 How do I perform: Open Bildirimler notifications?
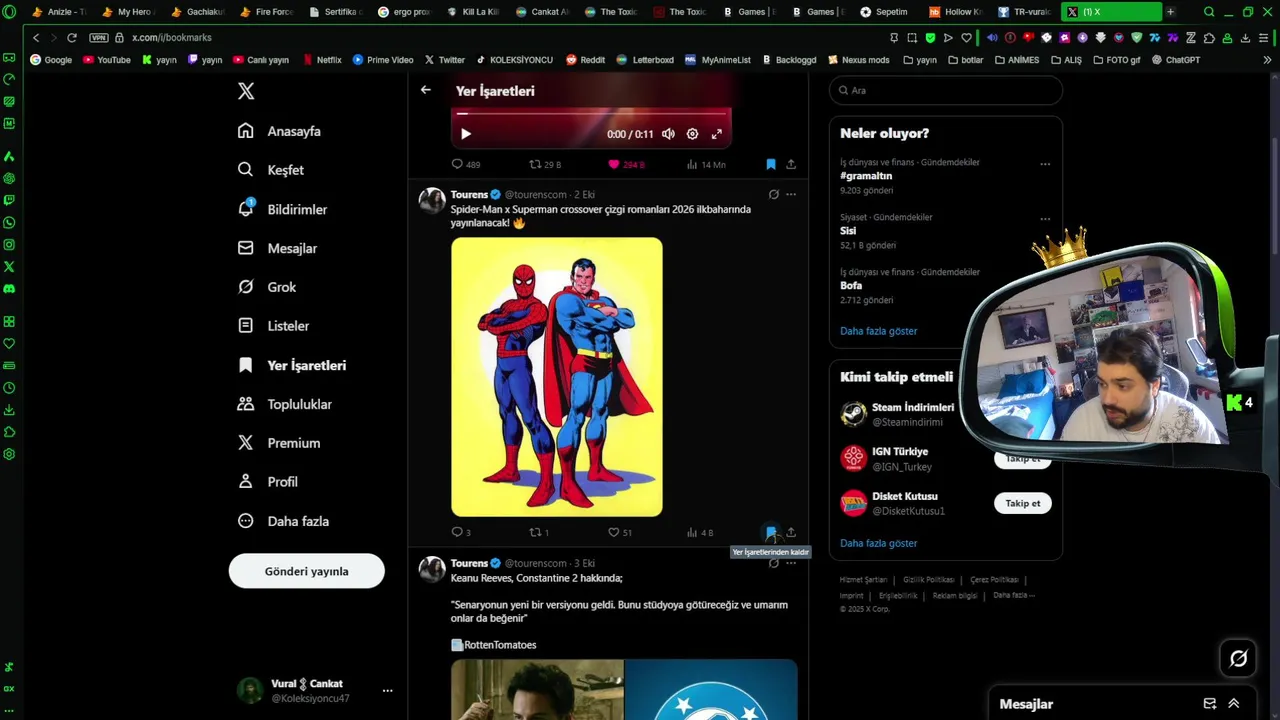(282, 209)
